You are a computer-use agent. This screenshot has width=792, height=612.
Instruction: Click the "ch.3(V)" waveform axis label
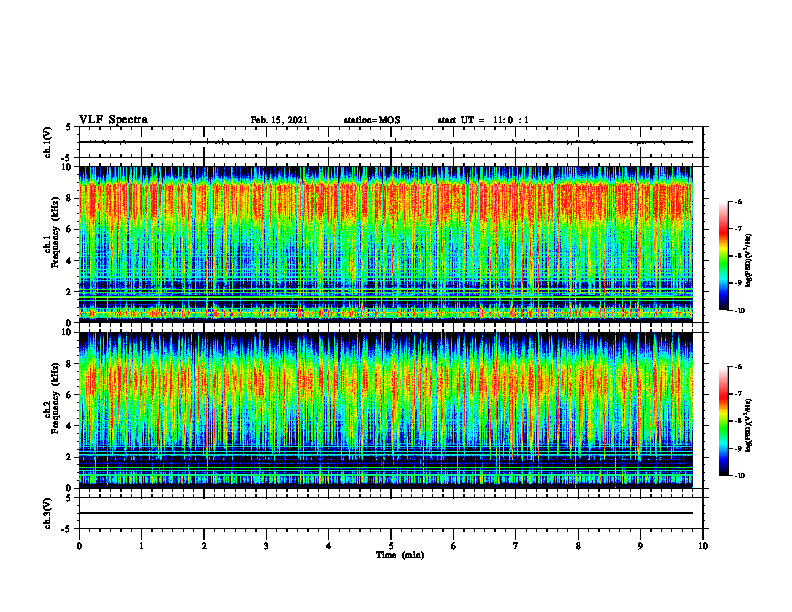tap(47, 513)
